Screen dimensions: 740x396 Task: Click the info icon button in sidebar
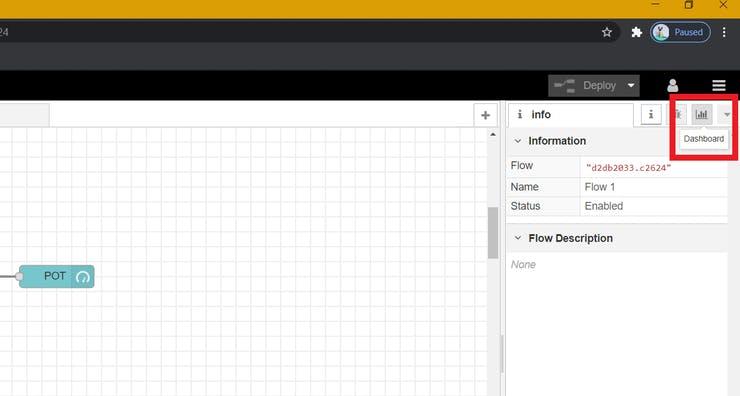coord(651,115)
